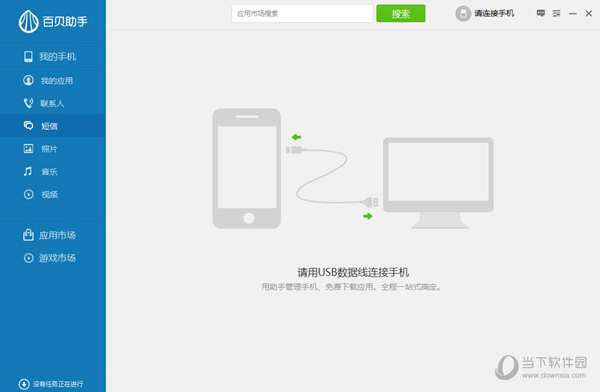Open the 照片 photos icon

pyautogui.click(x=28, y=149)
